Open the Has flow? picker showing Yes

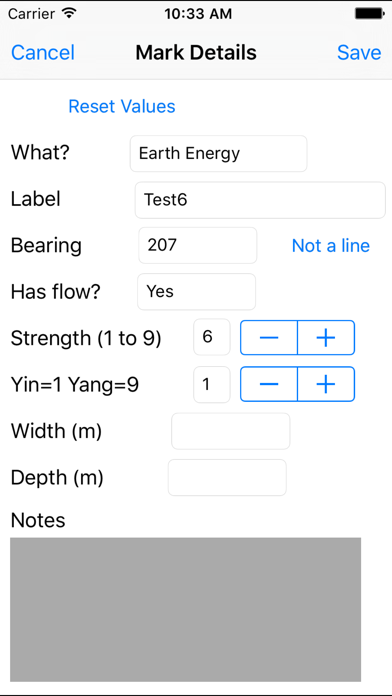pos(197,292)
